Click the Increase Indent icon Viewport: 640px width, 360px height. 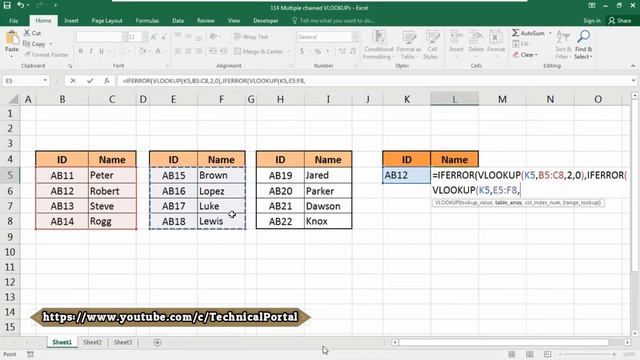click(223, 51)
